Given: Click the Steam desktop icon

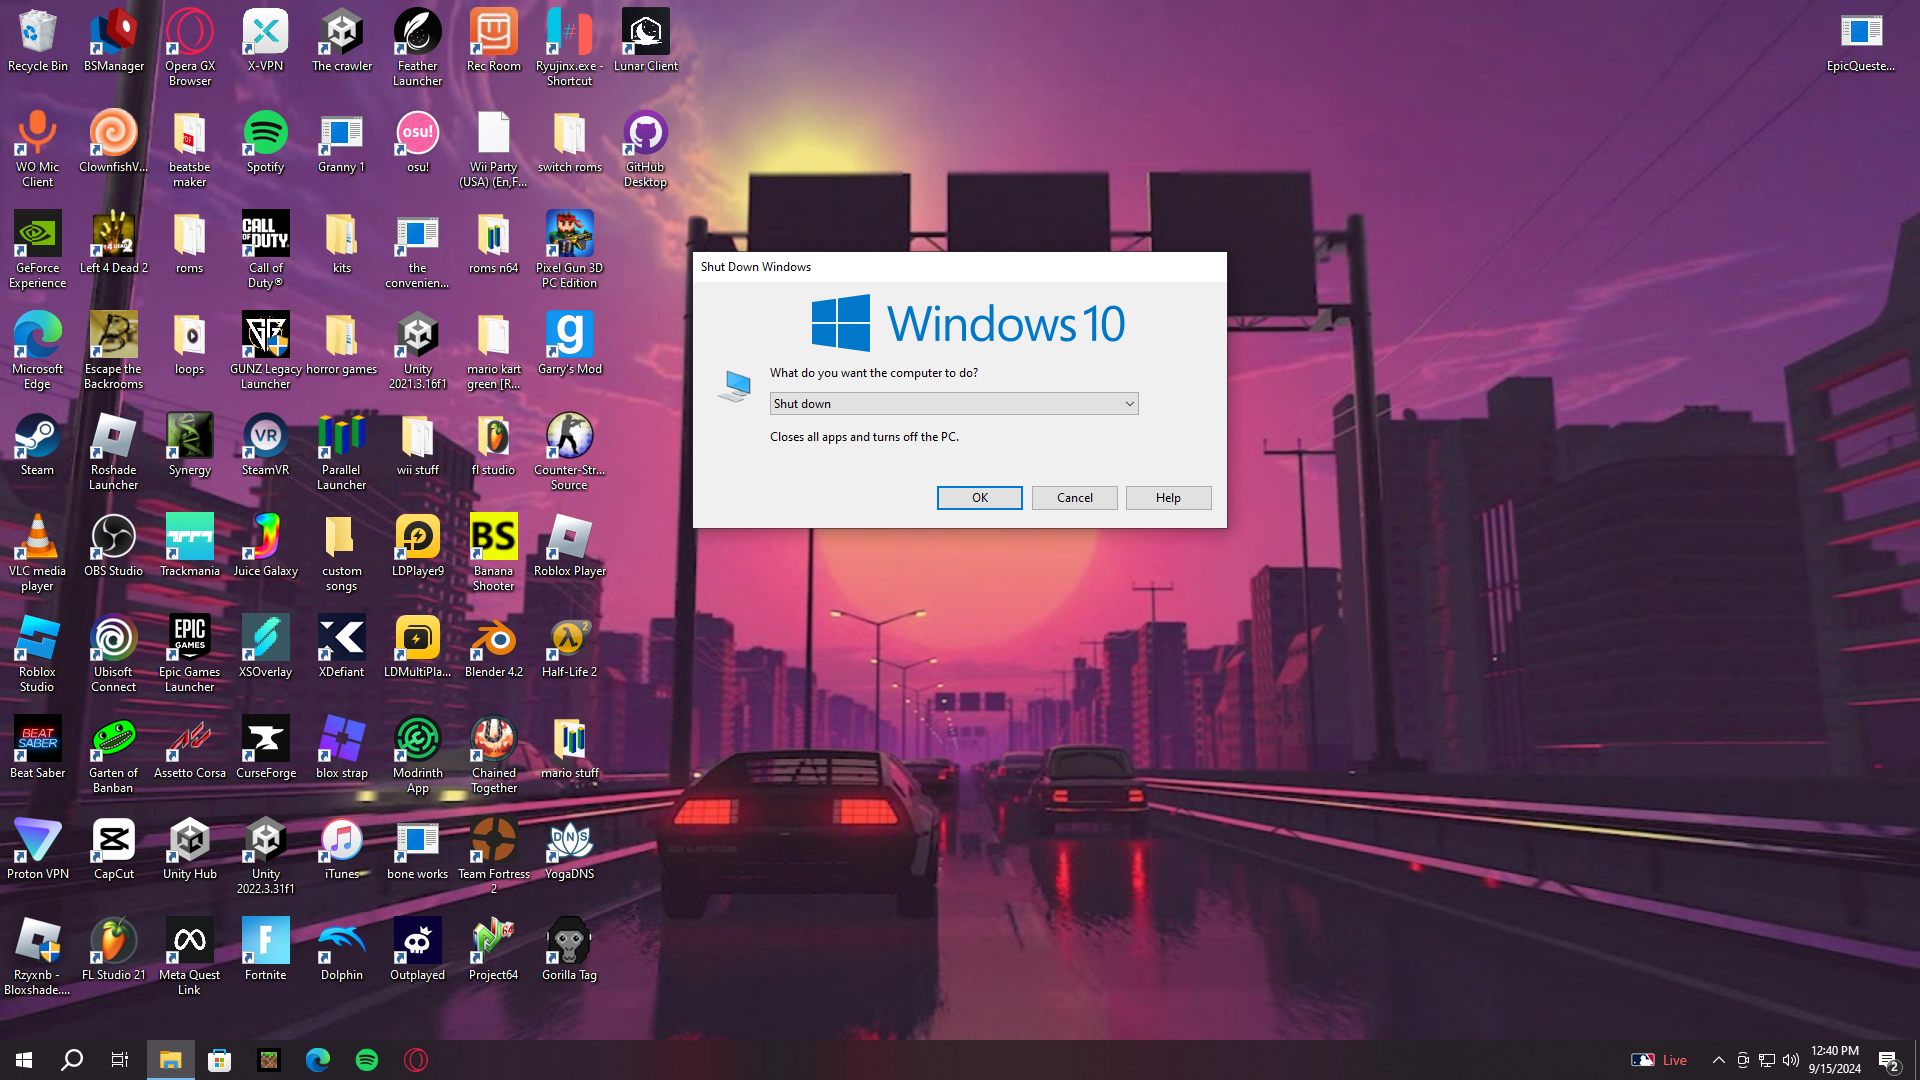Looking at the screenshot, I should (x=37, y=437).
